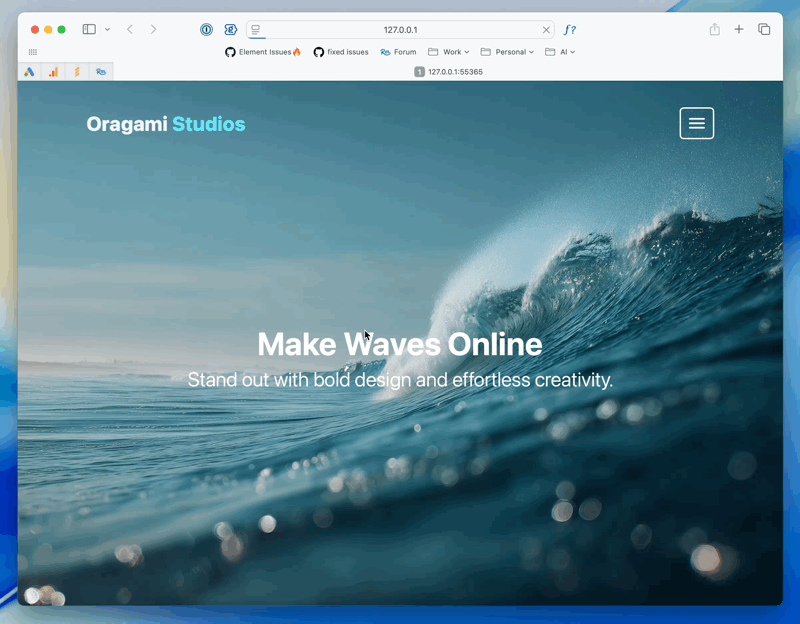Expand the AI bookmarks folder
The image size is (800, 624).
tap(560, 52)
